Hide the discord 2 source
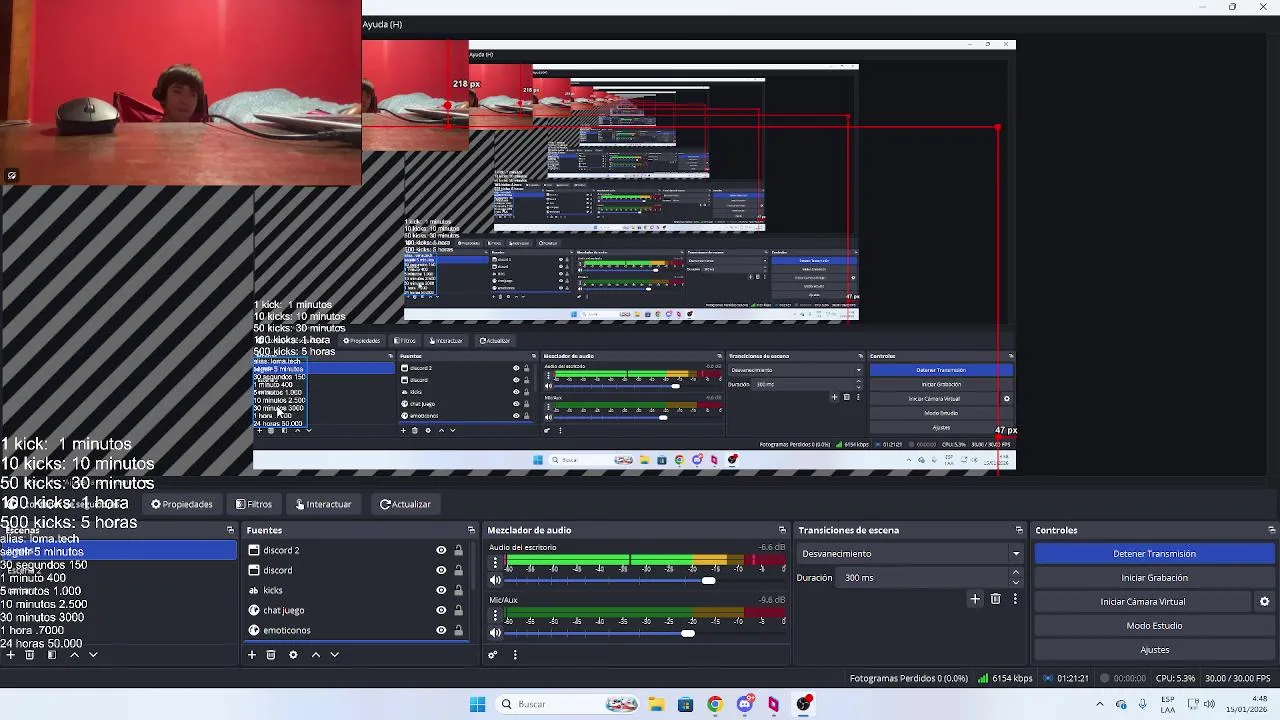The width and height of the screenshot is (1280, 720). [x=441, y=550]
